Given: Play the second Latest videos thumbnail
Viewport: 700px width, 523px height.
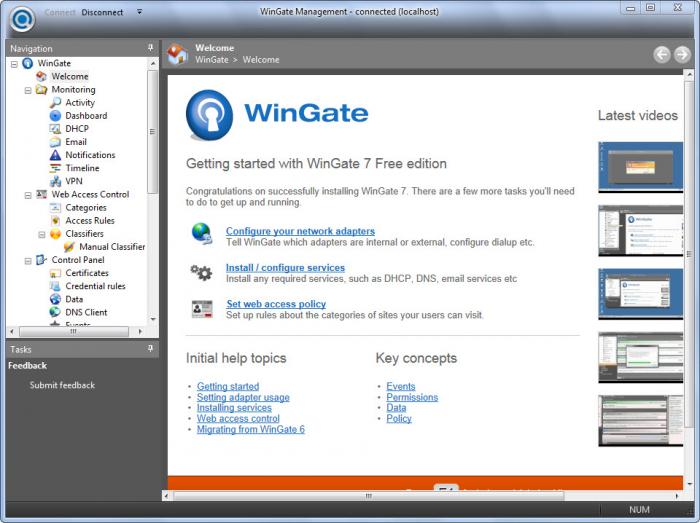Looking at the screenshot, I should pyautogui.click(x=641, y=231).
